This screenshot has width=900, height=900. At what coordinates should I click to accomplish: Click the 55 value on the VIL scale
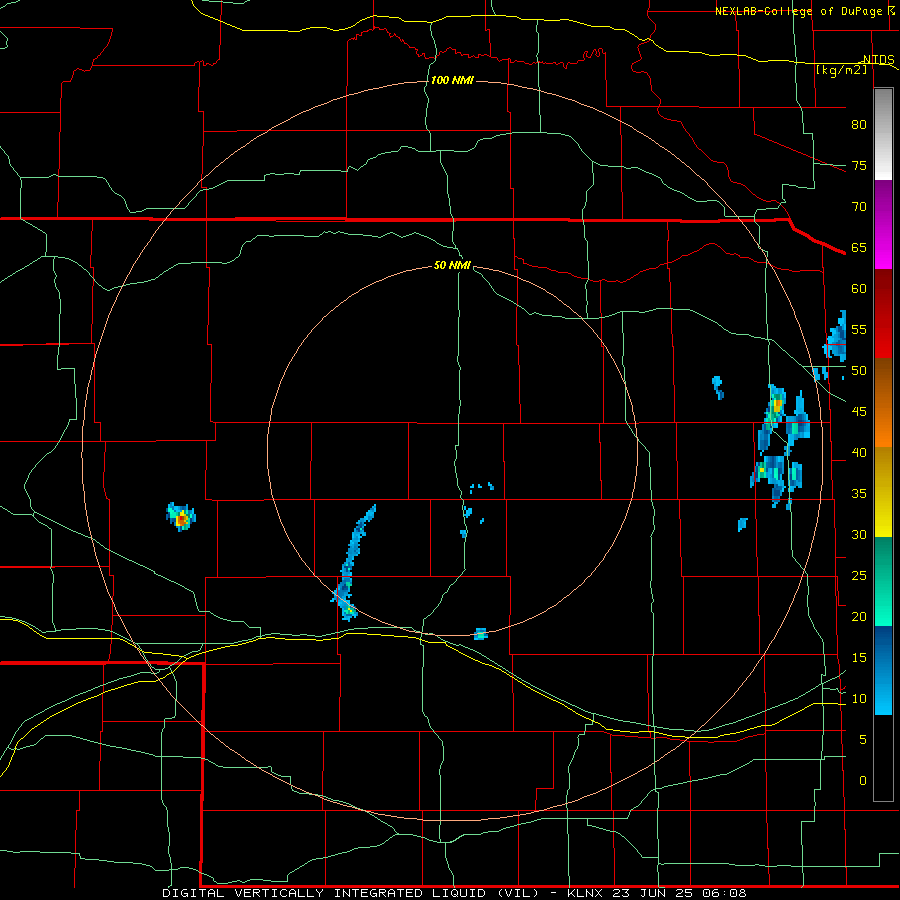[x=859, y=329]
